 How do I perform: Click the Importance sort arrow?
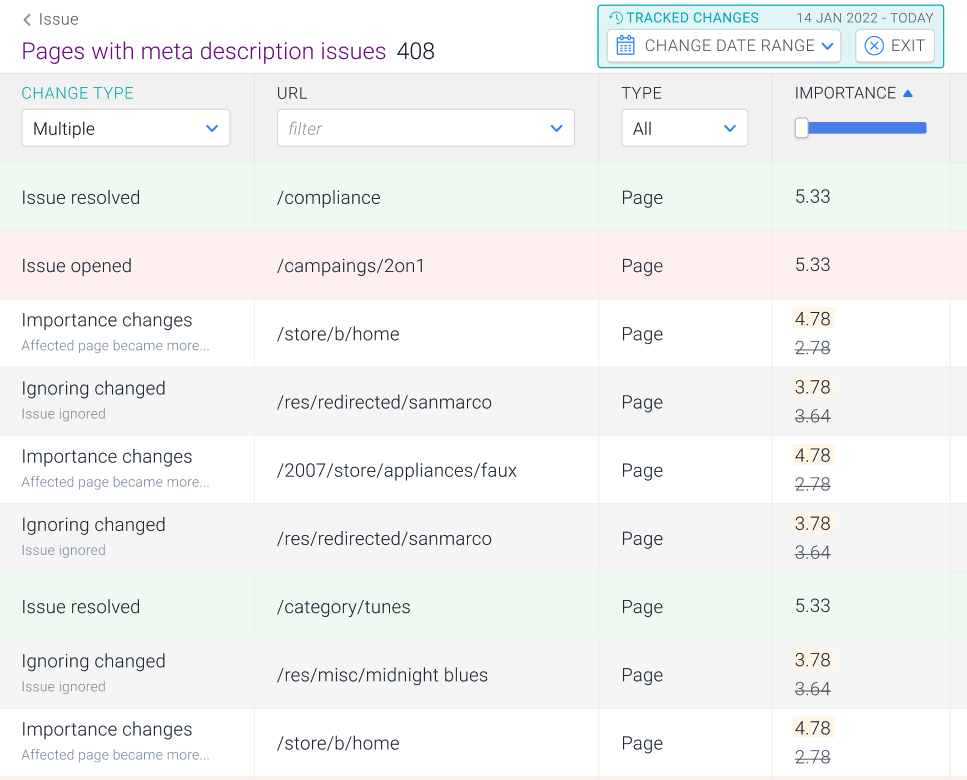[908, 93]
